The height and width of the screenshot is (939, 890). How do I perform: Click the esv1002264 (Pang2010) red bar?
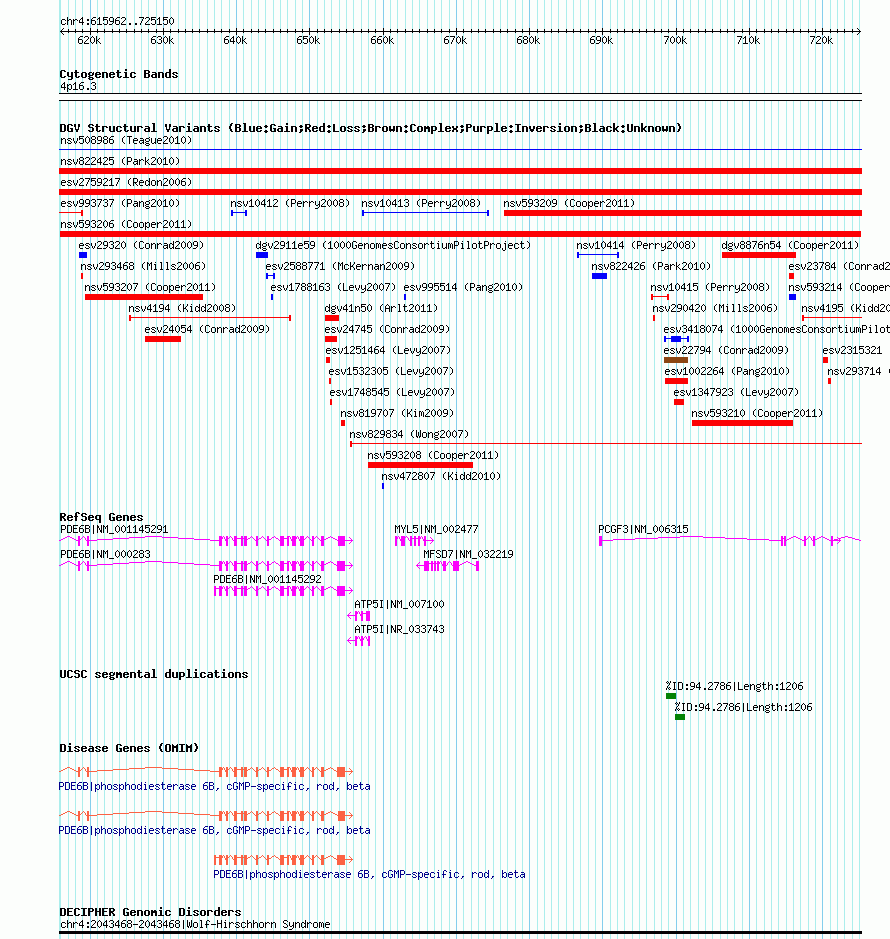click(x=676, y=381)
